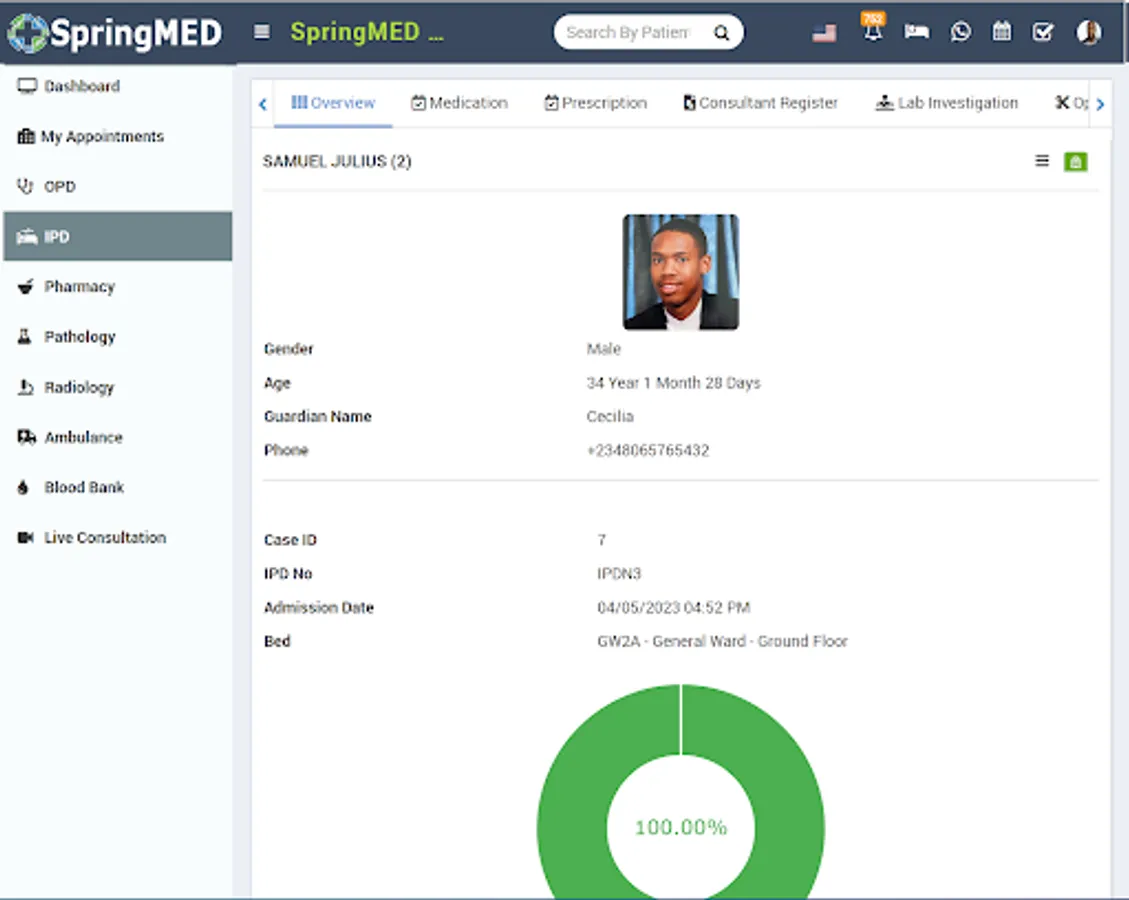Image resolution: width=1129 pixels, height=900 pixels.
Task: Click the admission date 04/05/2023 04:52 PM
Action: click(x=674, y=608)
